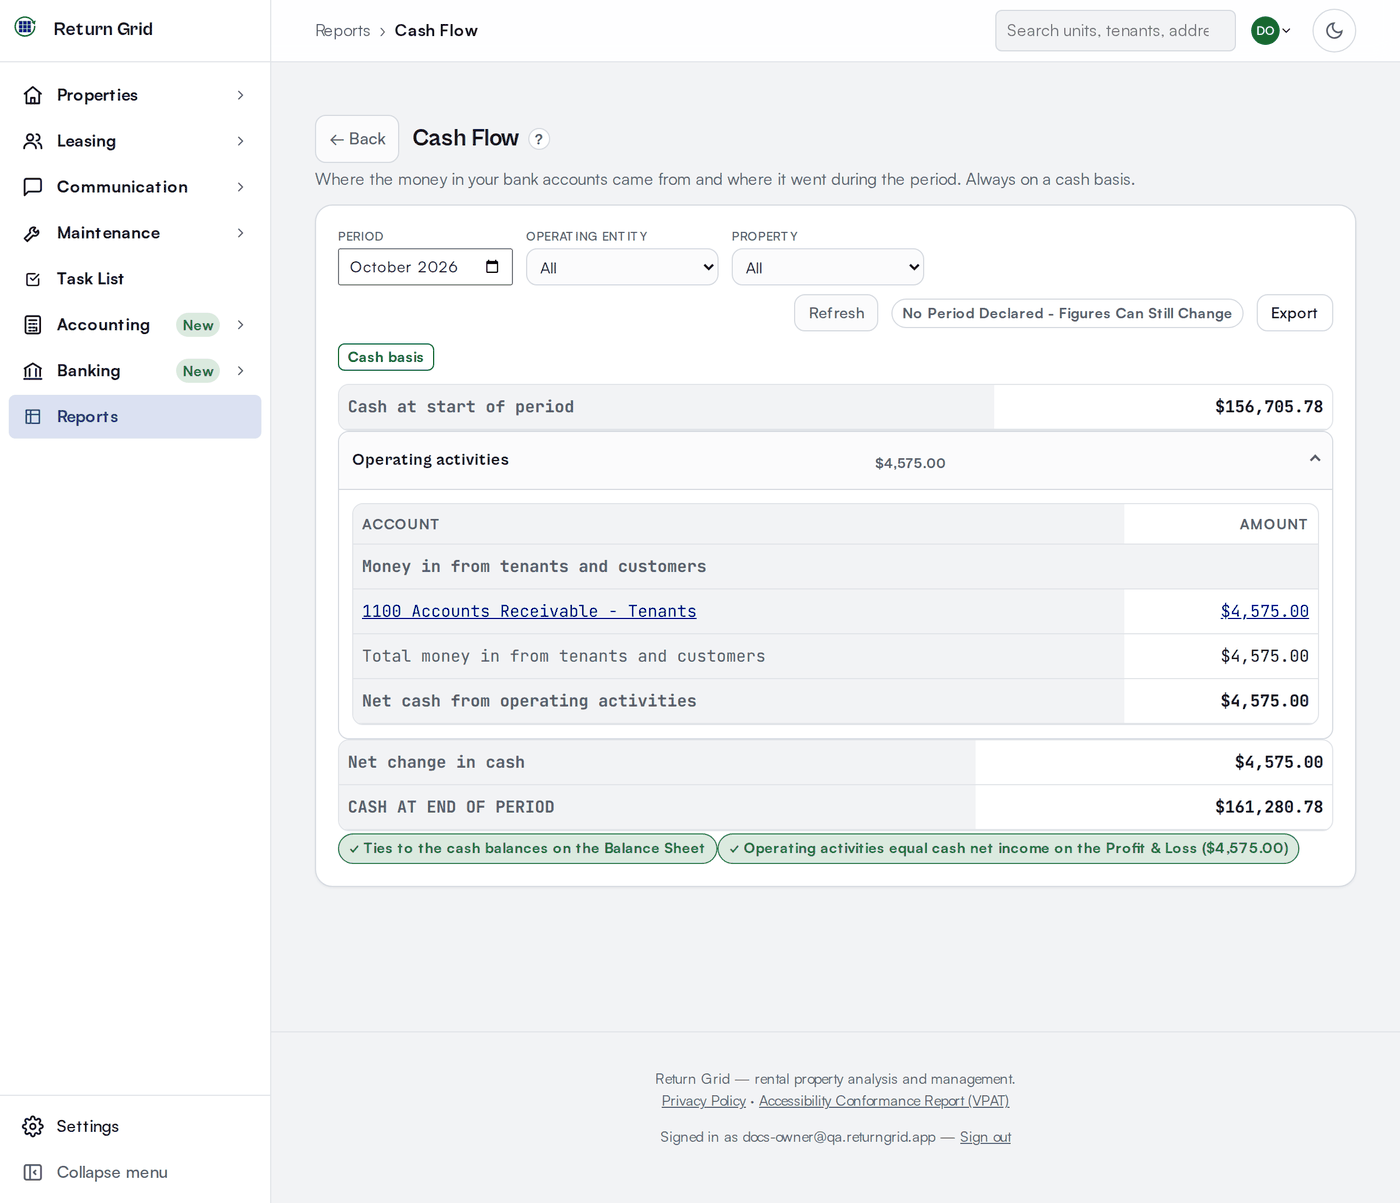
Task: Expand the Properties submenu chevron
Action: click(241, 95)
